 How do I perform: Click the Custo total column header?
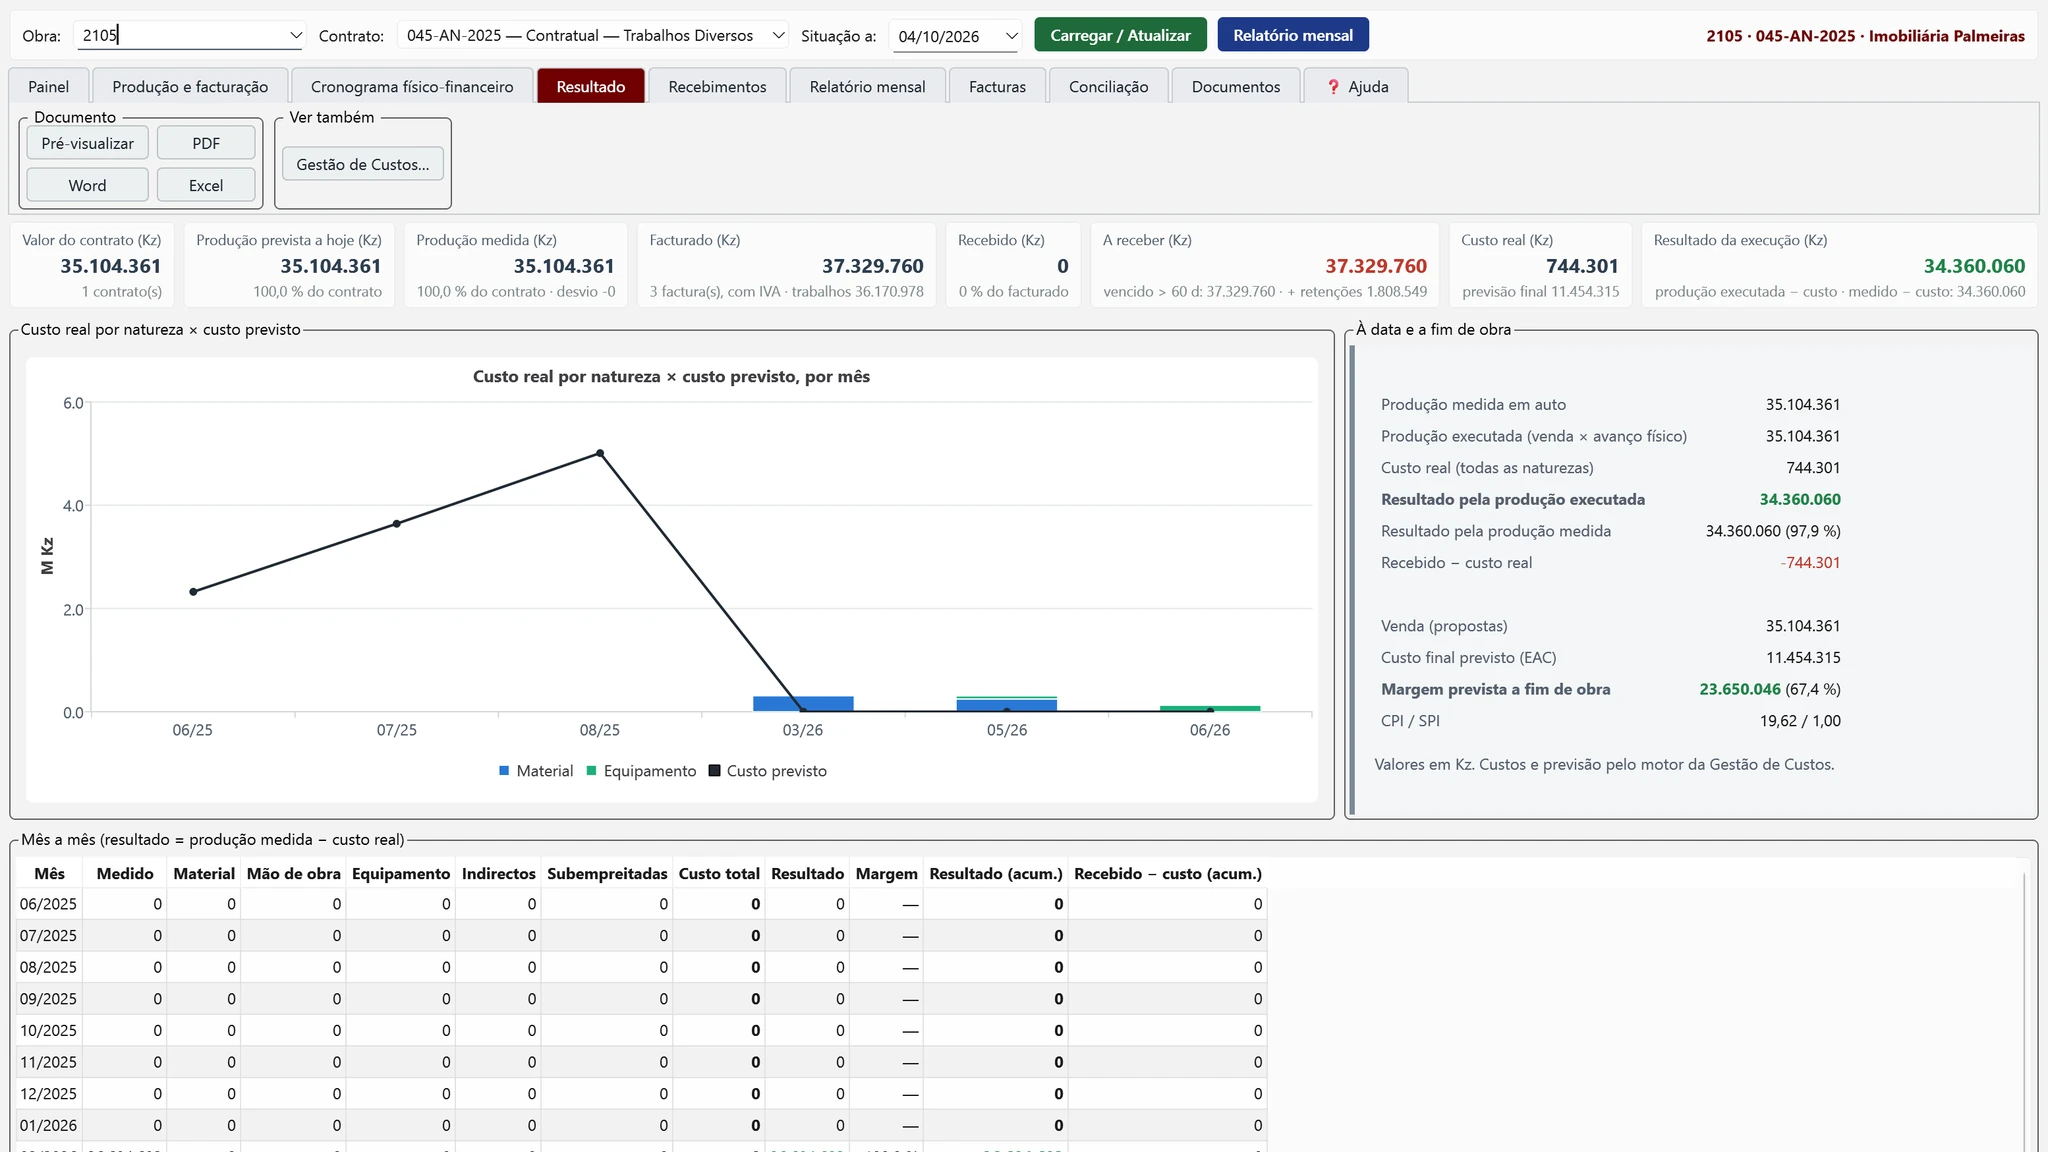pyautogui.click(x=719, y=874)
